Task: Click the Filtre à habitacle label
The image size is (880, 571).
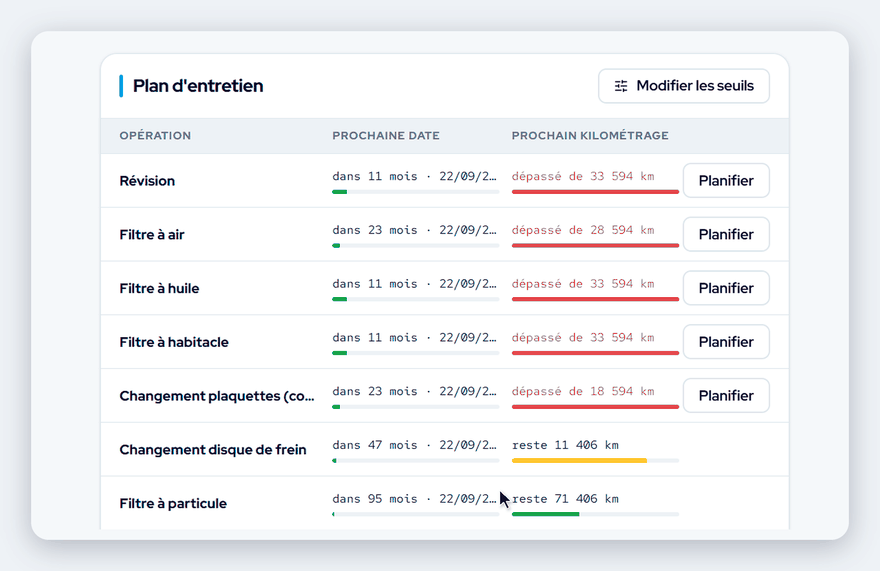Action: [174, 342]
